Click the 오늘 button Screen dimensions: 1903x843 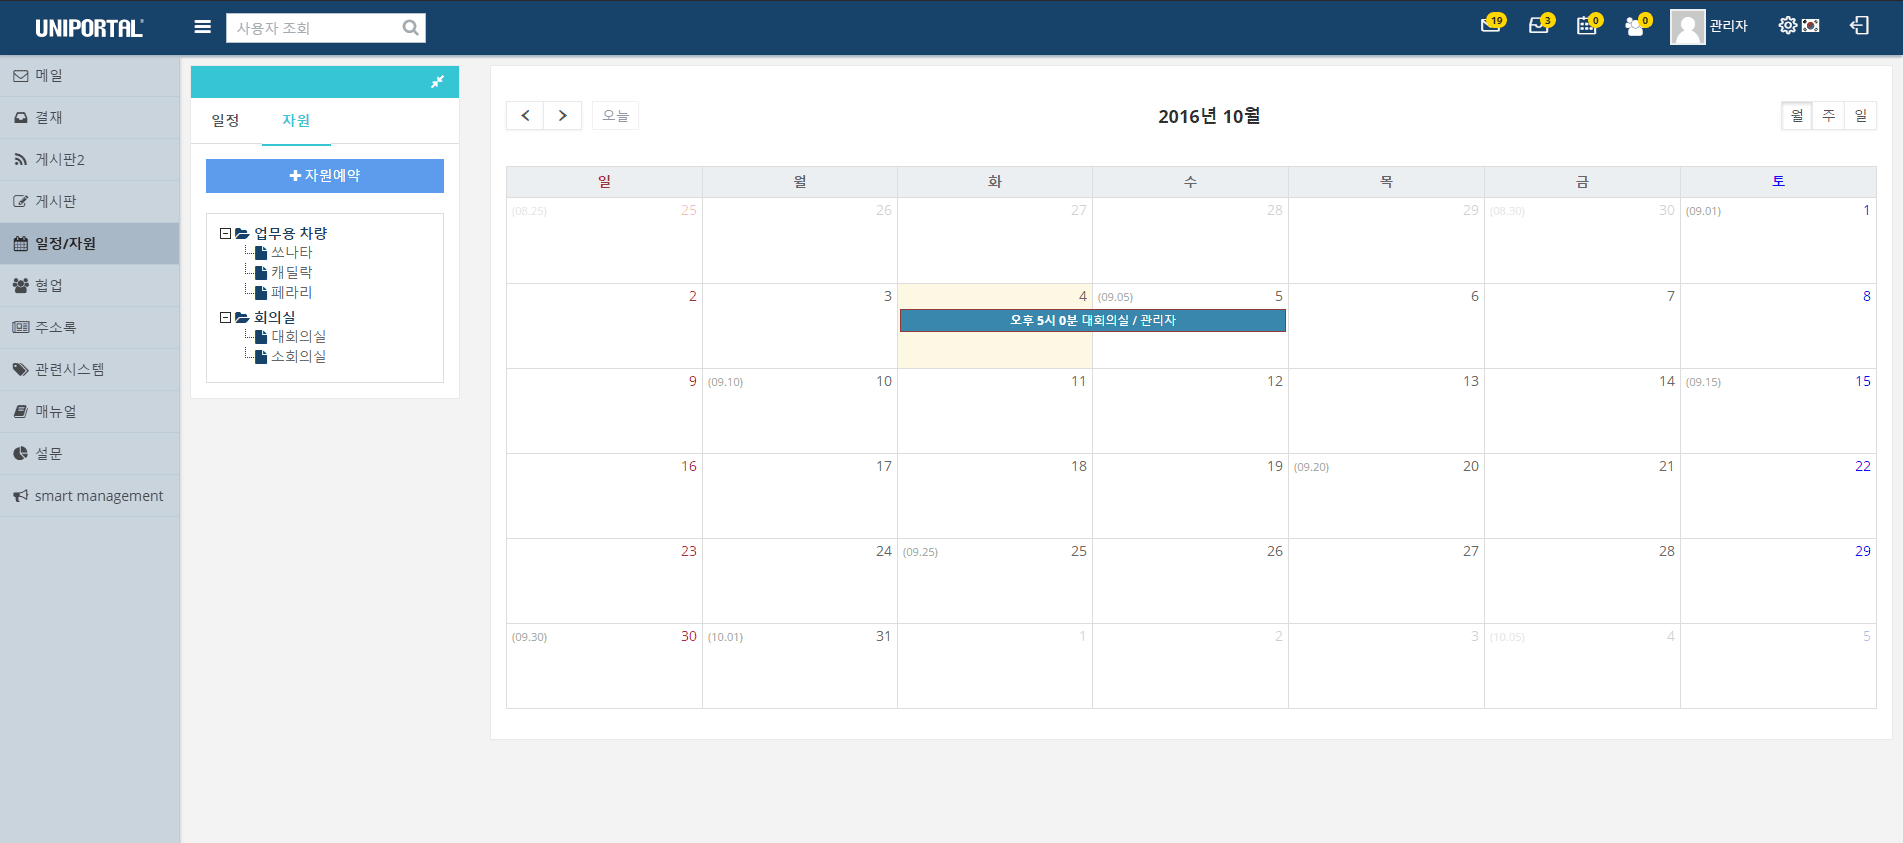(x=615, y=116)
